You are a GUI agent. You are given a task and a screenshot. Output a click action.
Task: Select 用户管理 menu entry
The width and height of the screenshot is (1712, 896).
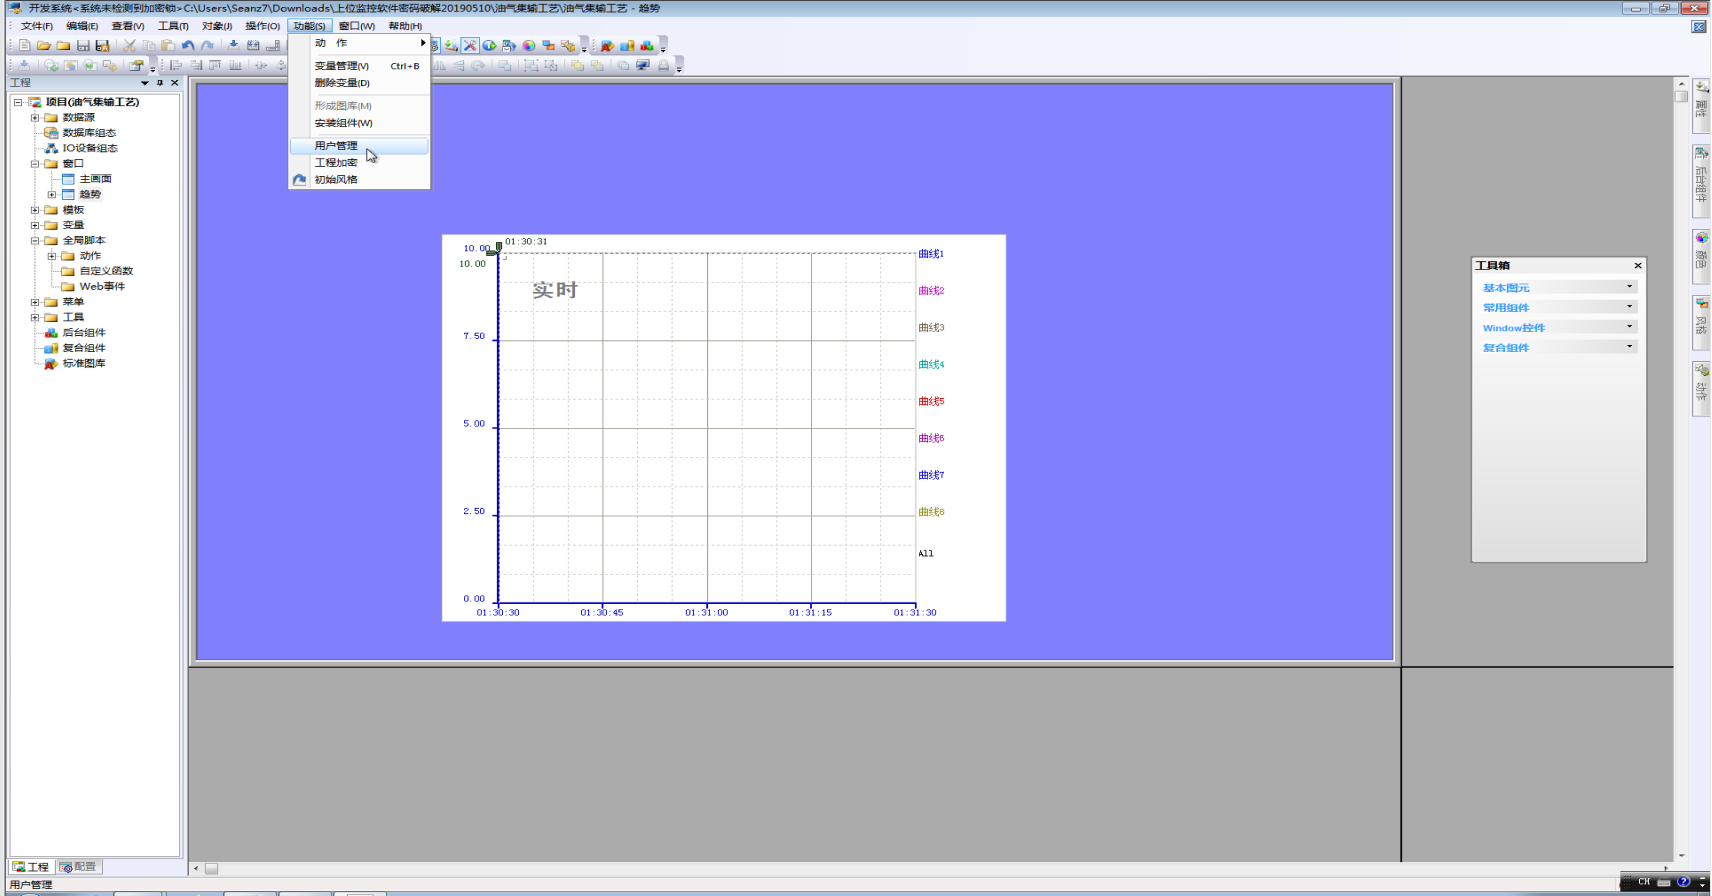[359, 146]
